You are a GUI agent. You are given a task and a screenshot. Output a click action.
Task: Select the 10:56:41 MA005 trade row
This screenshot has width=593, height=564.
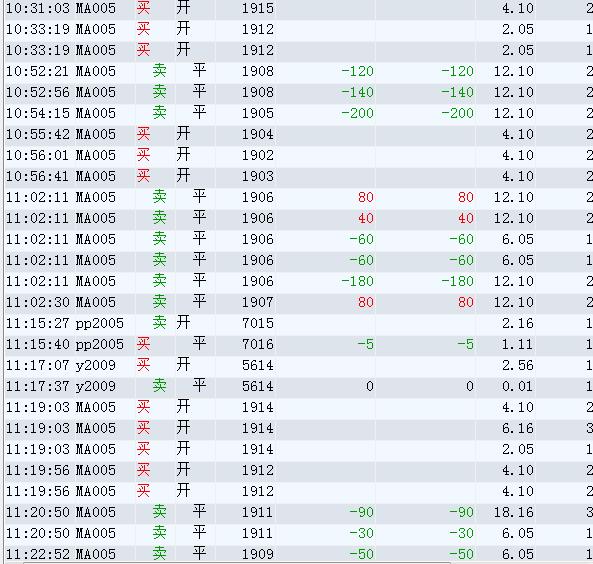point(299,176)
